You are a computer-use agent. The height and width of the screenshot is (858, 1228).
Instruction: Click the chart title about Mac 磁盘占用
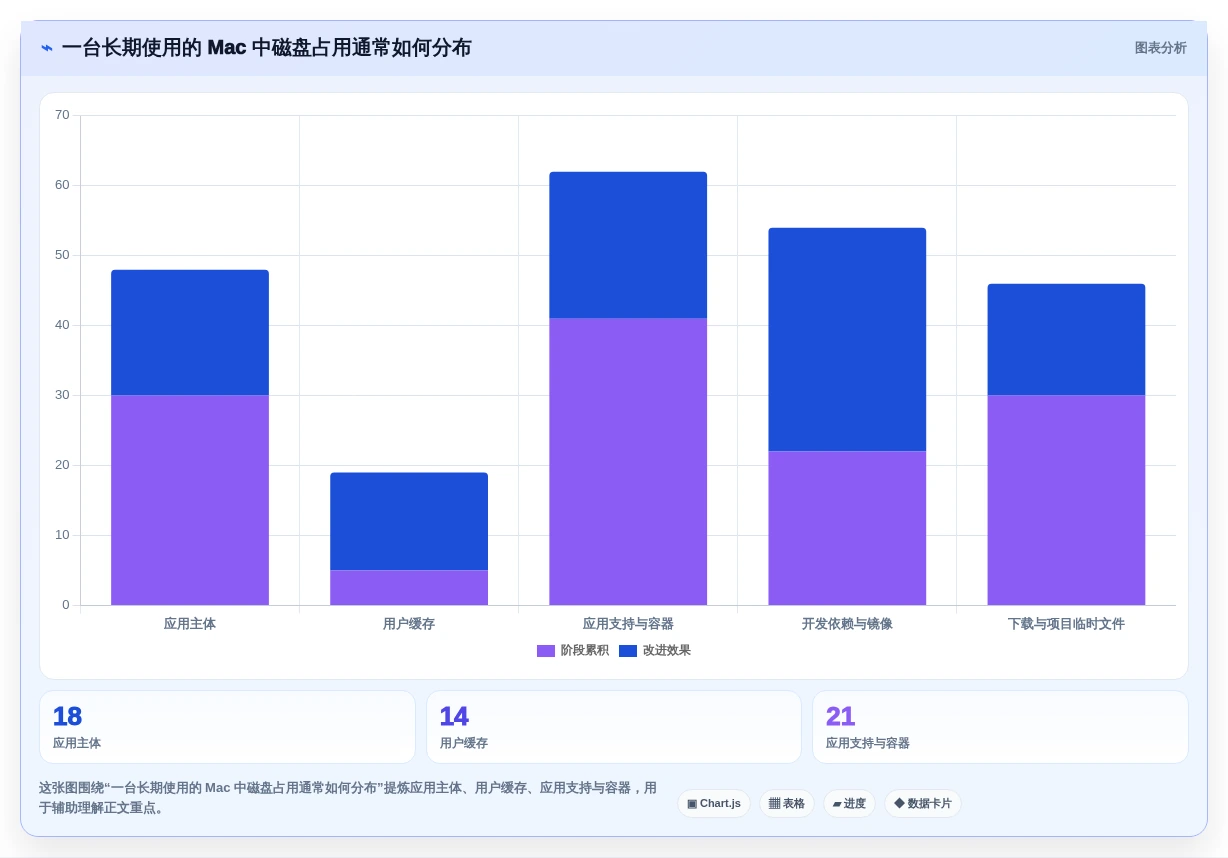(x=266, y=48)
